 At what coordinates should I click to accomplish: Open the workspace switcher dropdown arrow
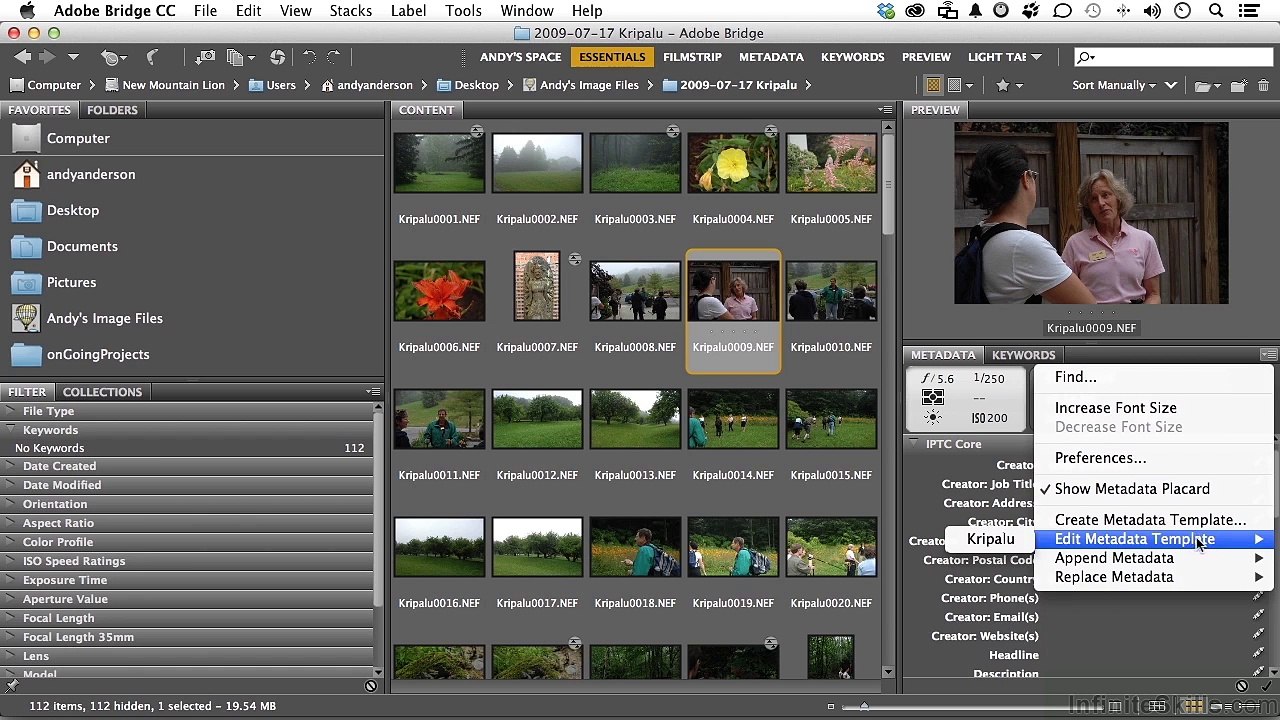[x=1036, y=57]
